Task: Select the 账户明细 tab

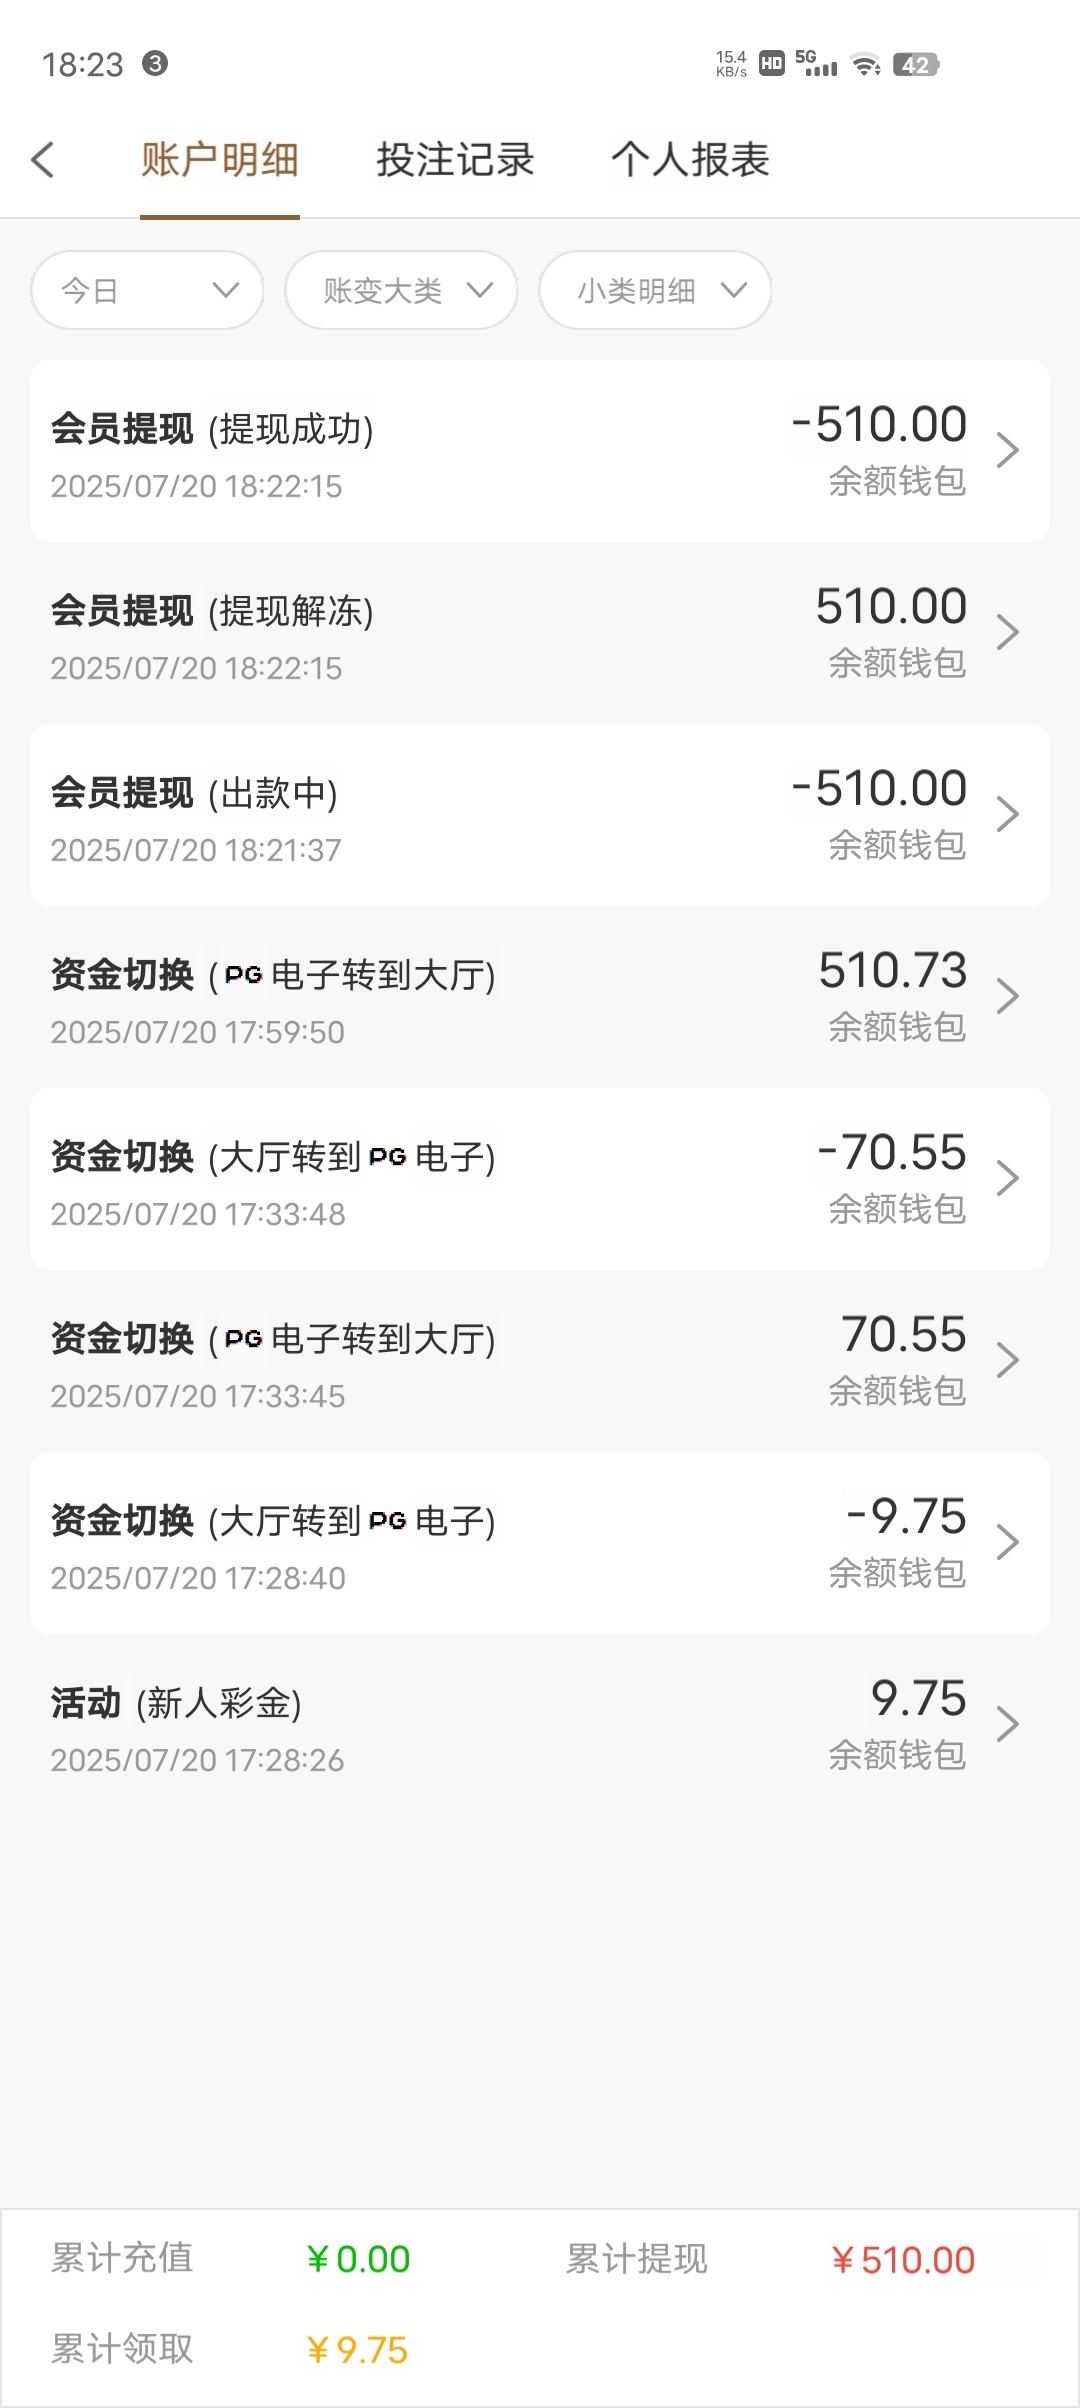Action: pos(220,160)
